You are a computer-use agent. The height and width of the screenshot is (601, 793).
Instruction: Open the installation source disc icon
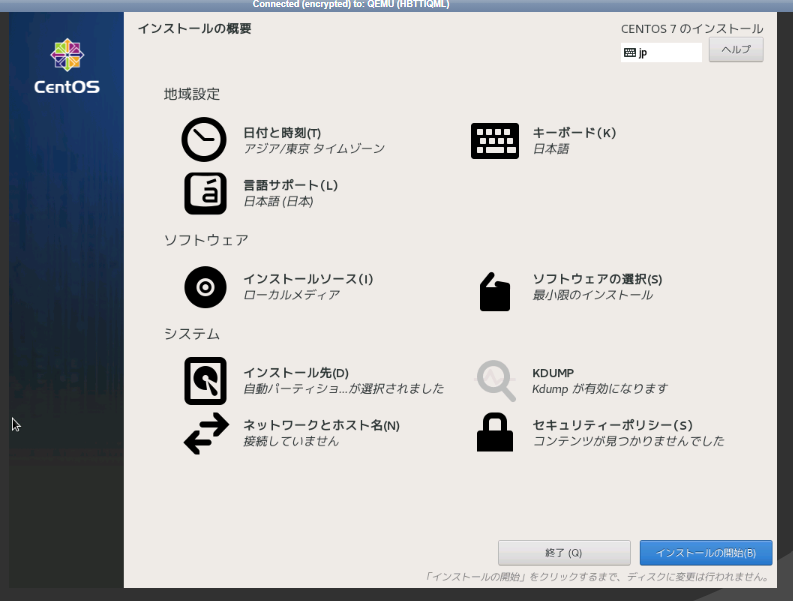point(205,287)
